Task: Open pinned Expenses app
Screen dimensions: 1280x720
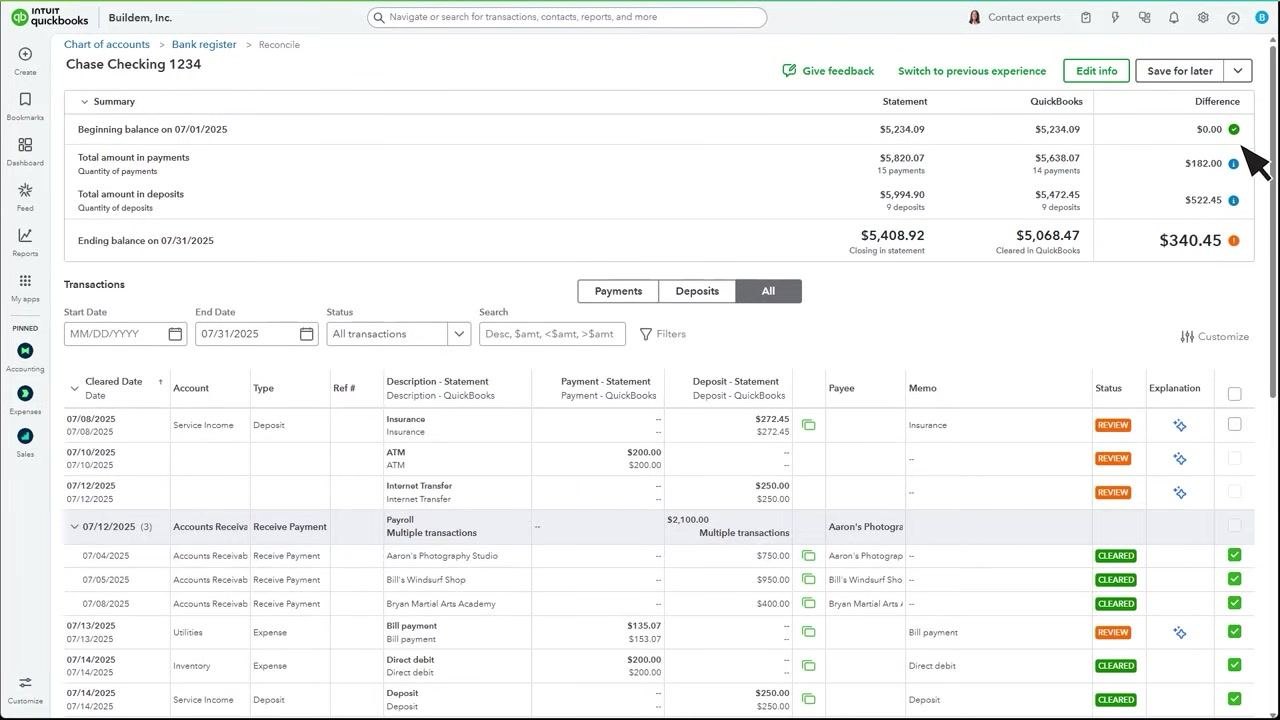Action: click(x=25, y=399)
